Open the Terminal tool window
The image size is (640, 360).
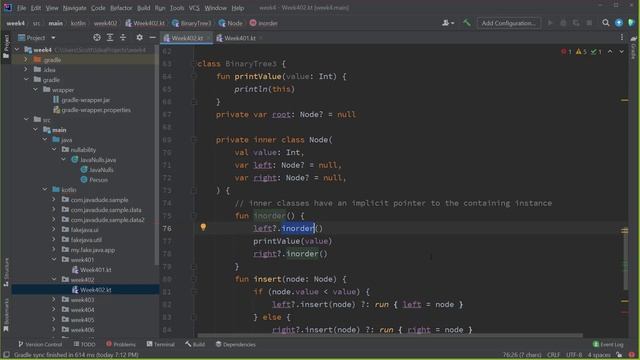[160, 344]
